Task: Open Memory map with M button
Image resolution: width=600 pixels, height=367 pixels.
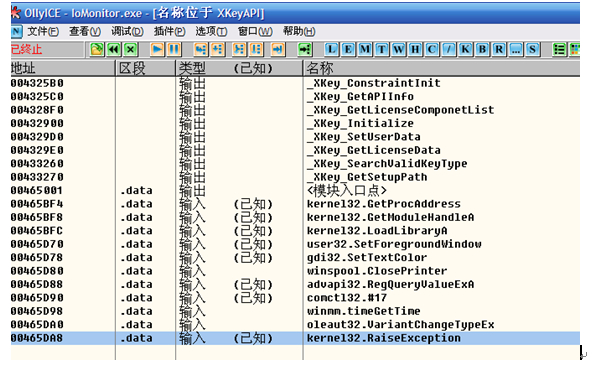Action: 365,49
